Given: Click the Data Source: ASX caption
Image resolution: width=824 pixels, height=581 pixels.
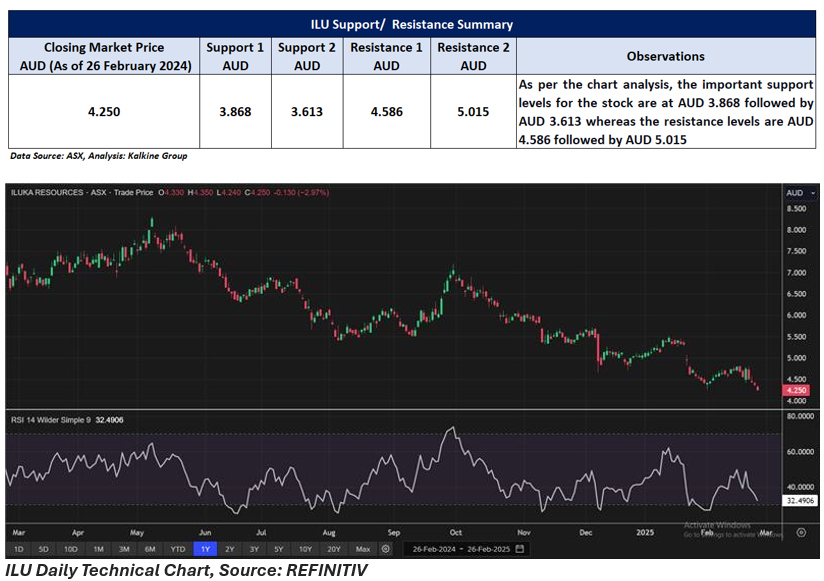Looking at the screenshot, I should click(x=99, y=155).
